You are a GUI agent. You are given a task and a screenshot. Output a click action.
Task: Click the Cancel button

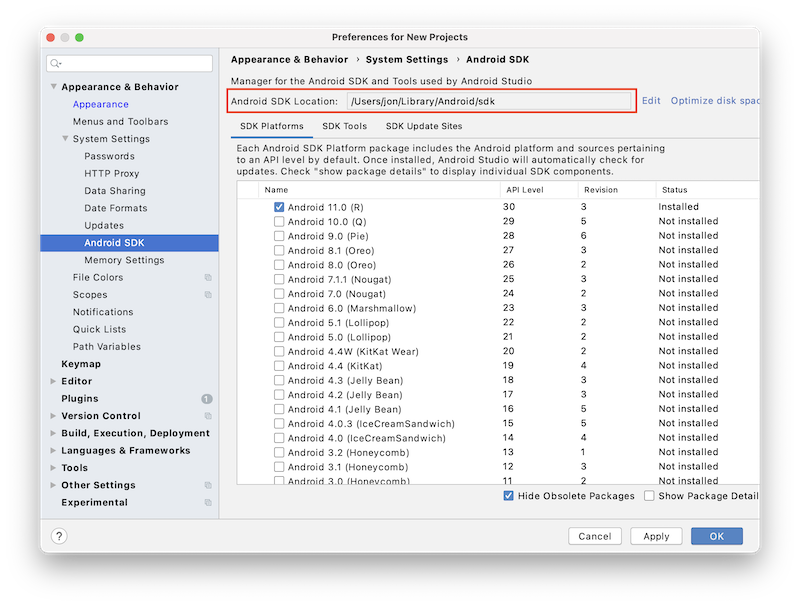coord(595,536)
